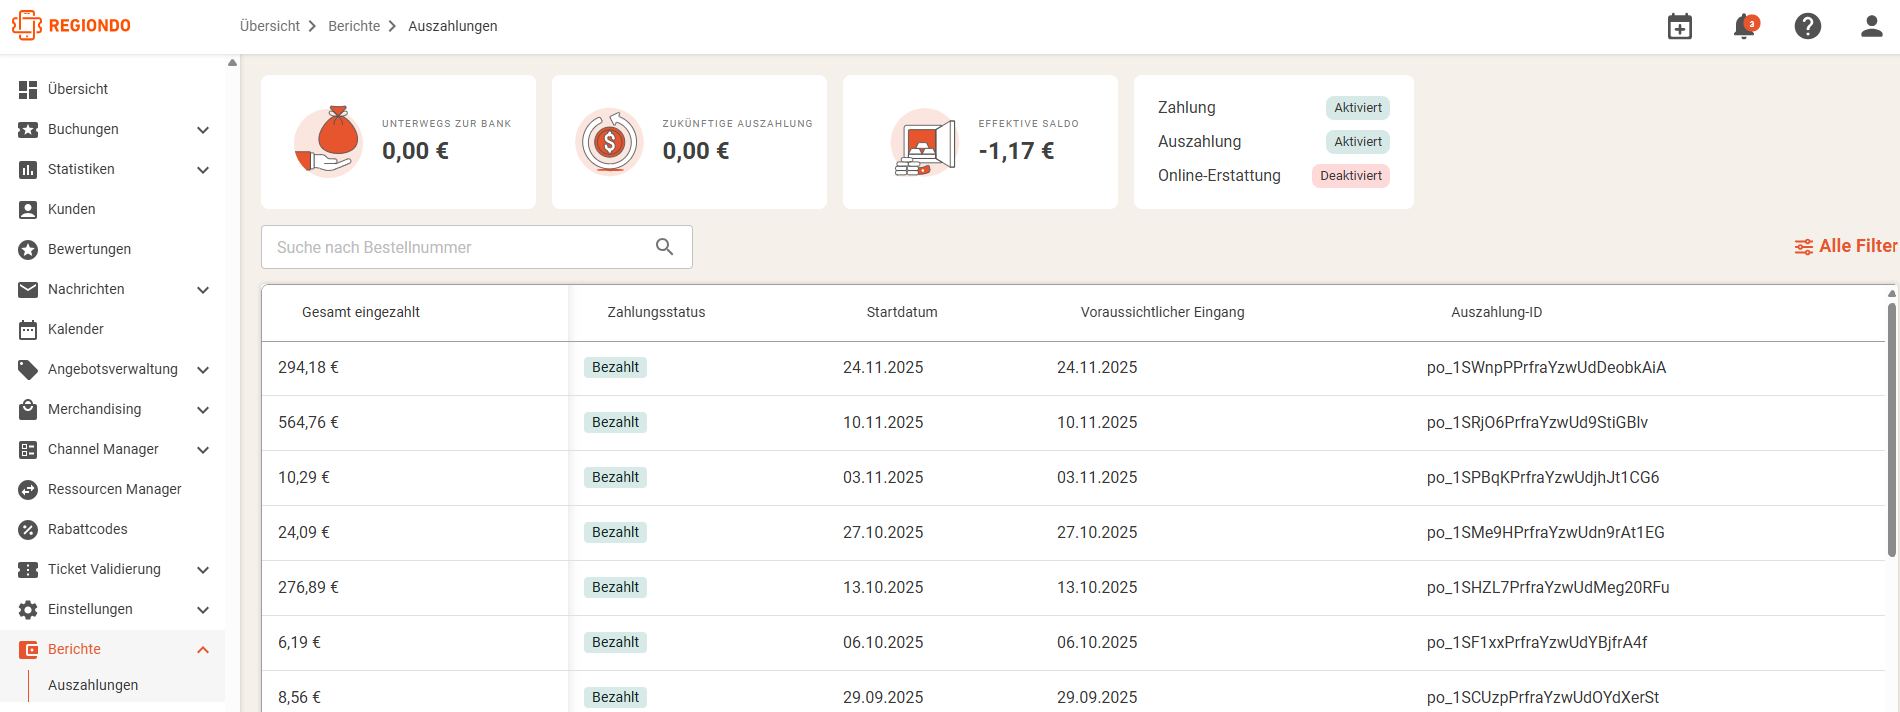Open the user account profile icon

click(x=1872, y=26)
